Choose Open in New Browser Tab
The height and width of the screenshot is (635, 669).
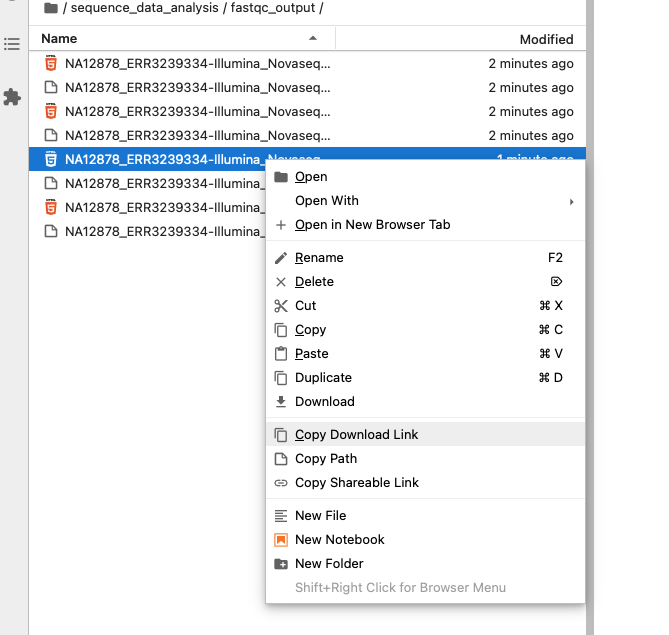[372, 225]
